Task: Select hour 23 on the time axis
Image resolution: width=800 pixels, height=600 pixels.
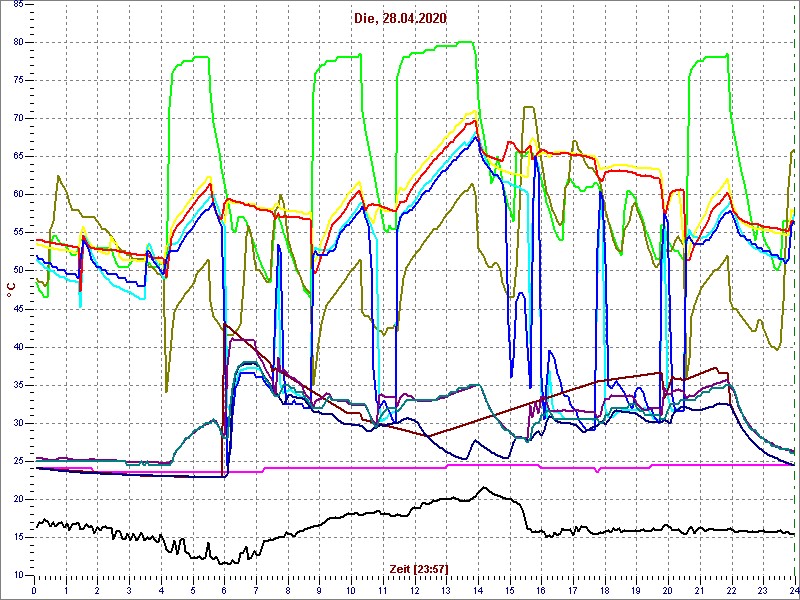Action: click(762, 590)
